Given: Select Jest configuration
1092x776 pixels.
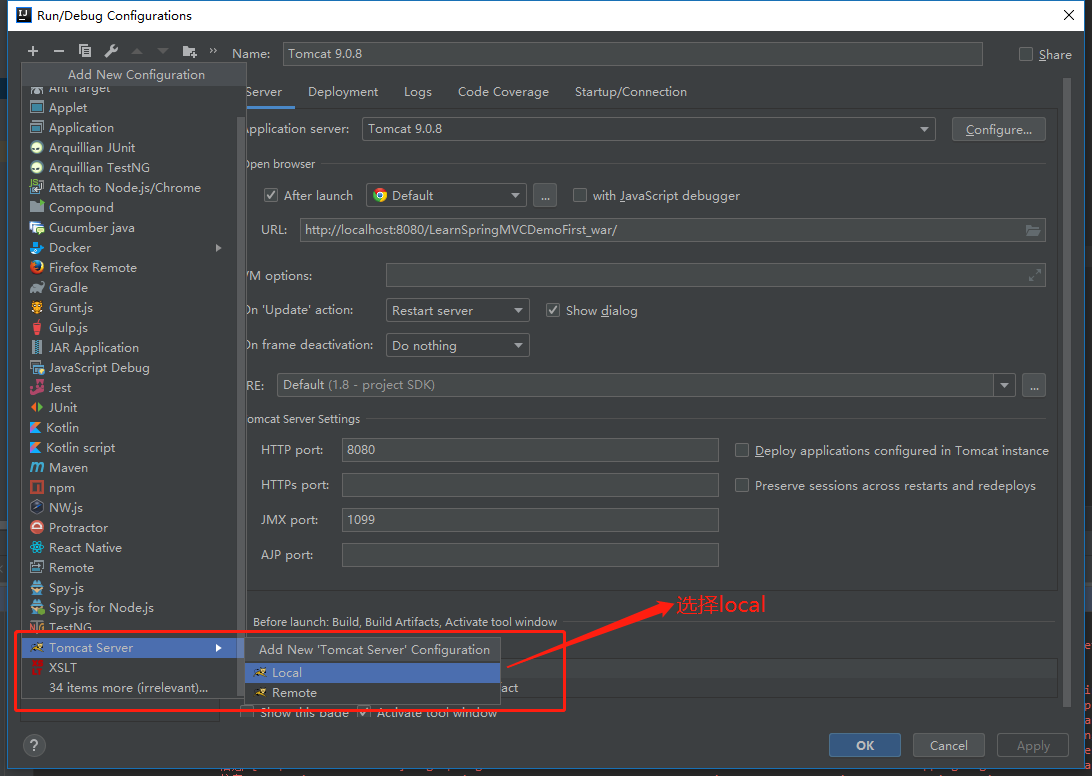Looking at the screenshot, I should [x=130, y=387].
